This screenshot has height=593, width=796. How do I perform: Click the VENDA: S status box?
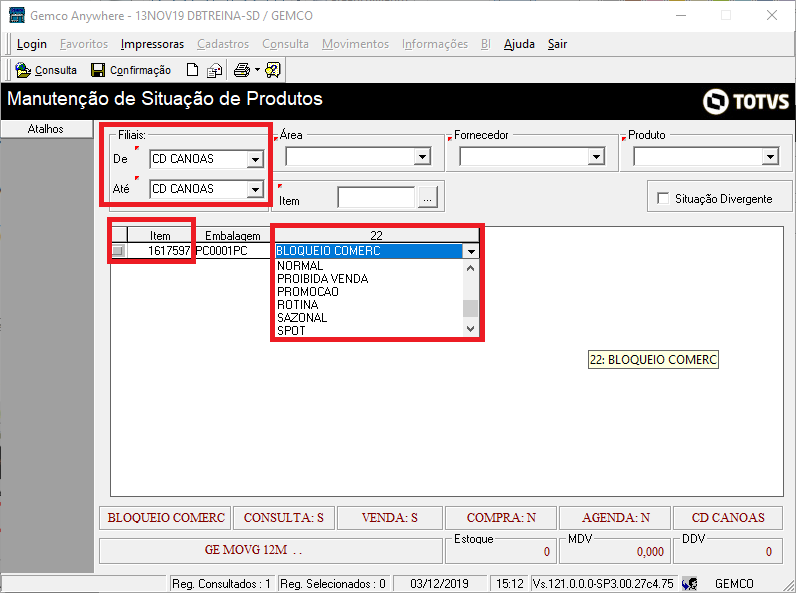[389, 518]
